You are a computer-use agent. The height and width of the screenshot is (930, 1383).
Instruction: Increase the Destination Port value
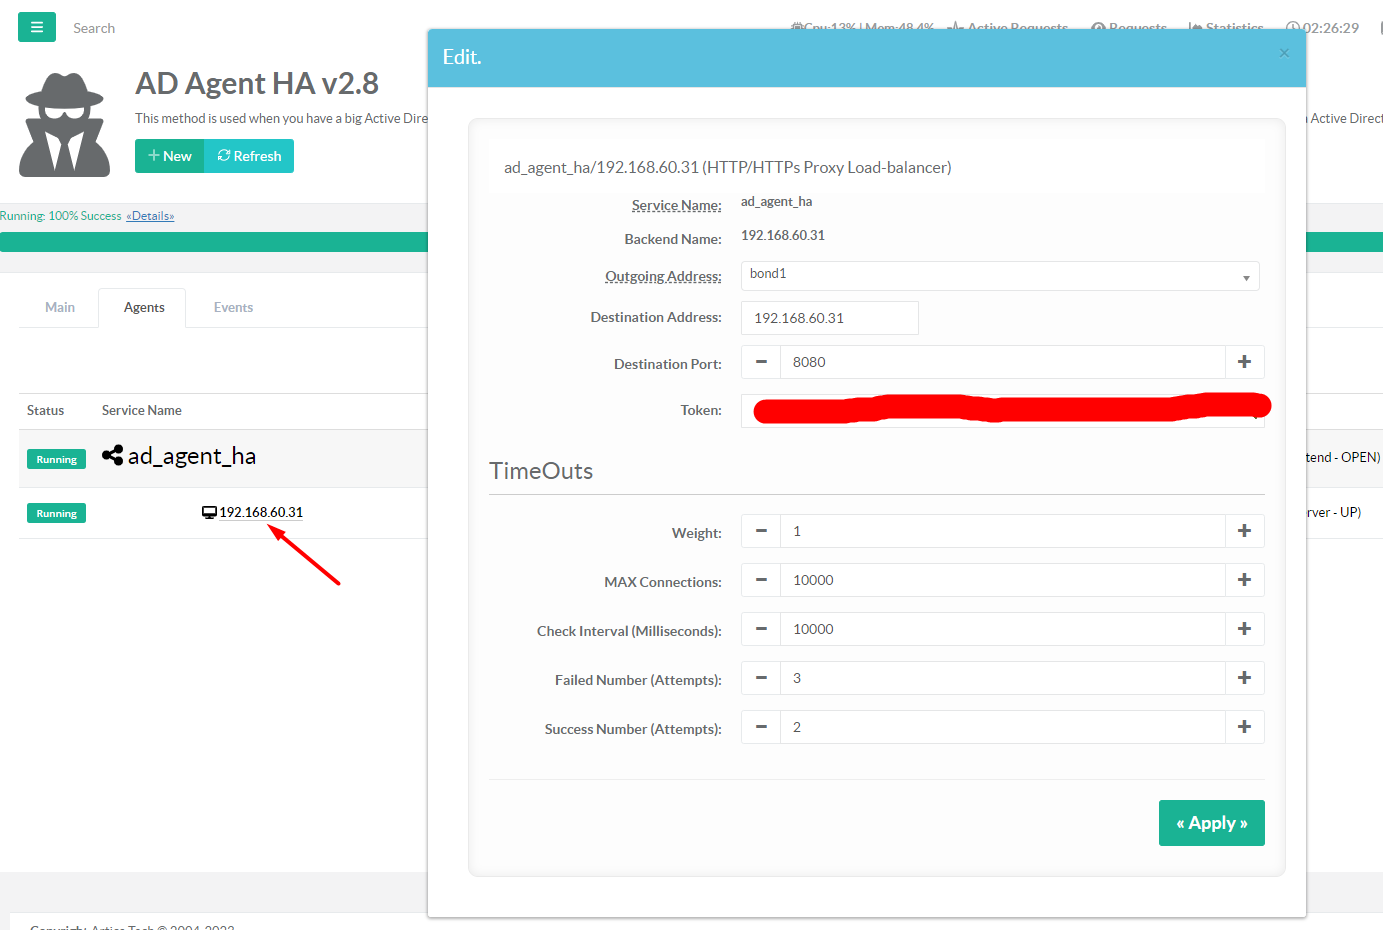(x=1244, y=362)
